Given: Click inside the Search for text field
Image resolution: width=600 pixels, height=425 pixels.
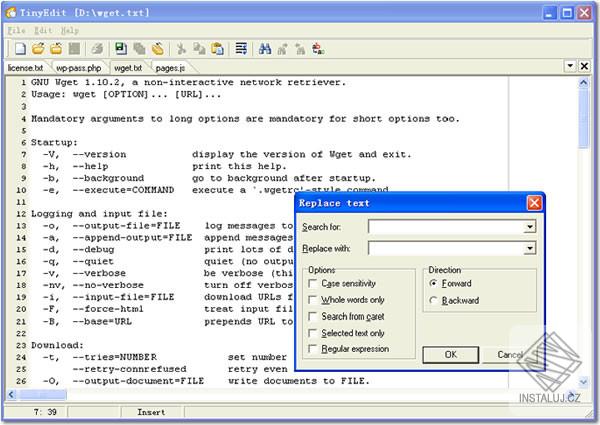Looking at the screenshot, I should pos(445,227).
